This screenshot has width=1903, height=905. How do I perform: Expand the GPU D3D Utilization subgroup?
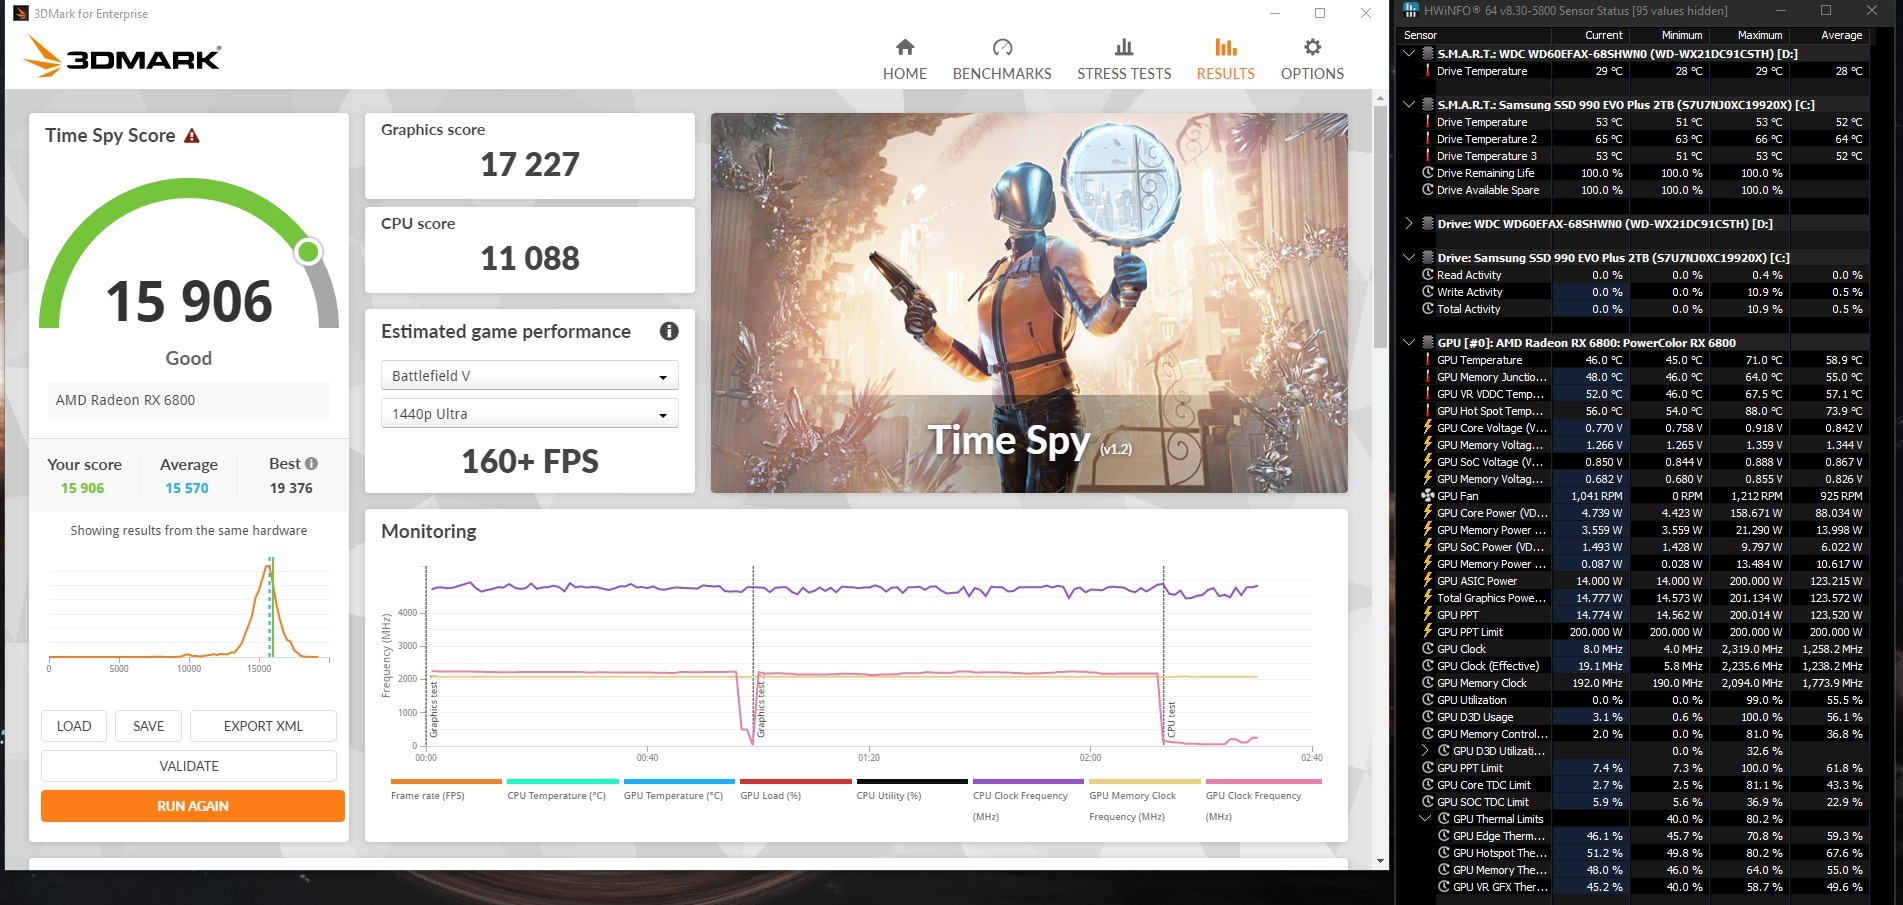[1425, 751]
